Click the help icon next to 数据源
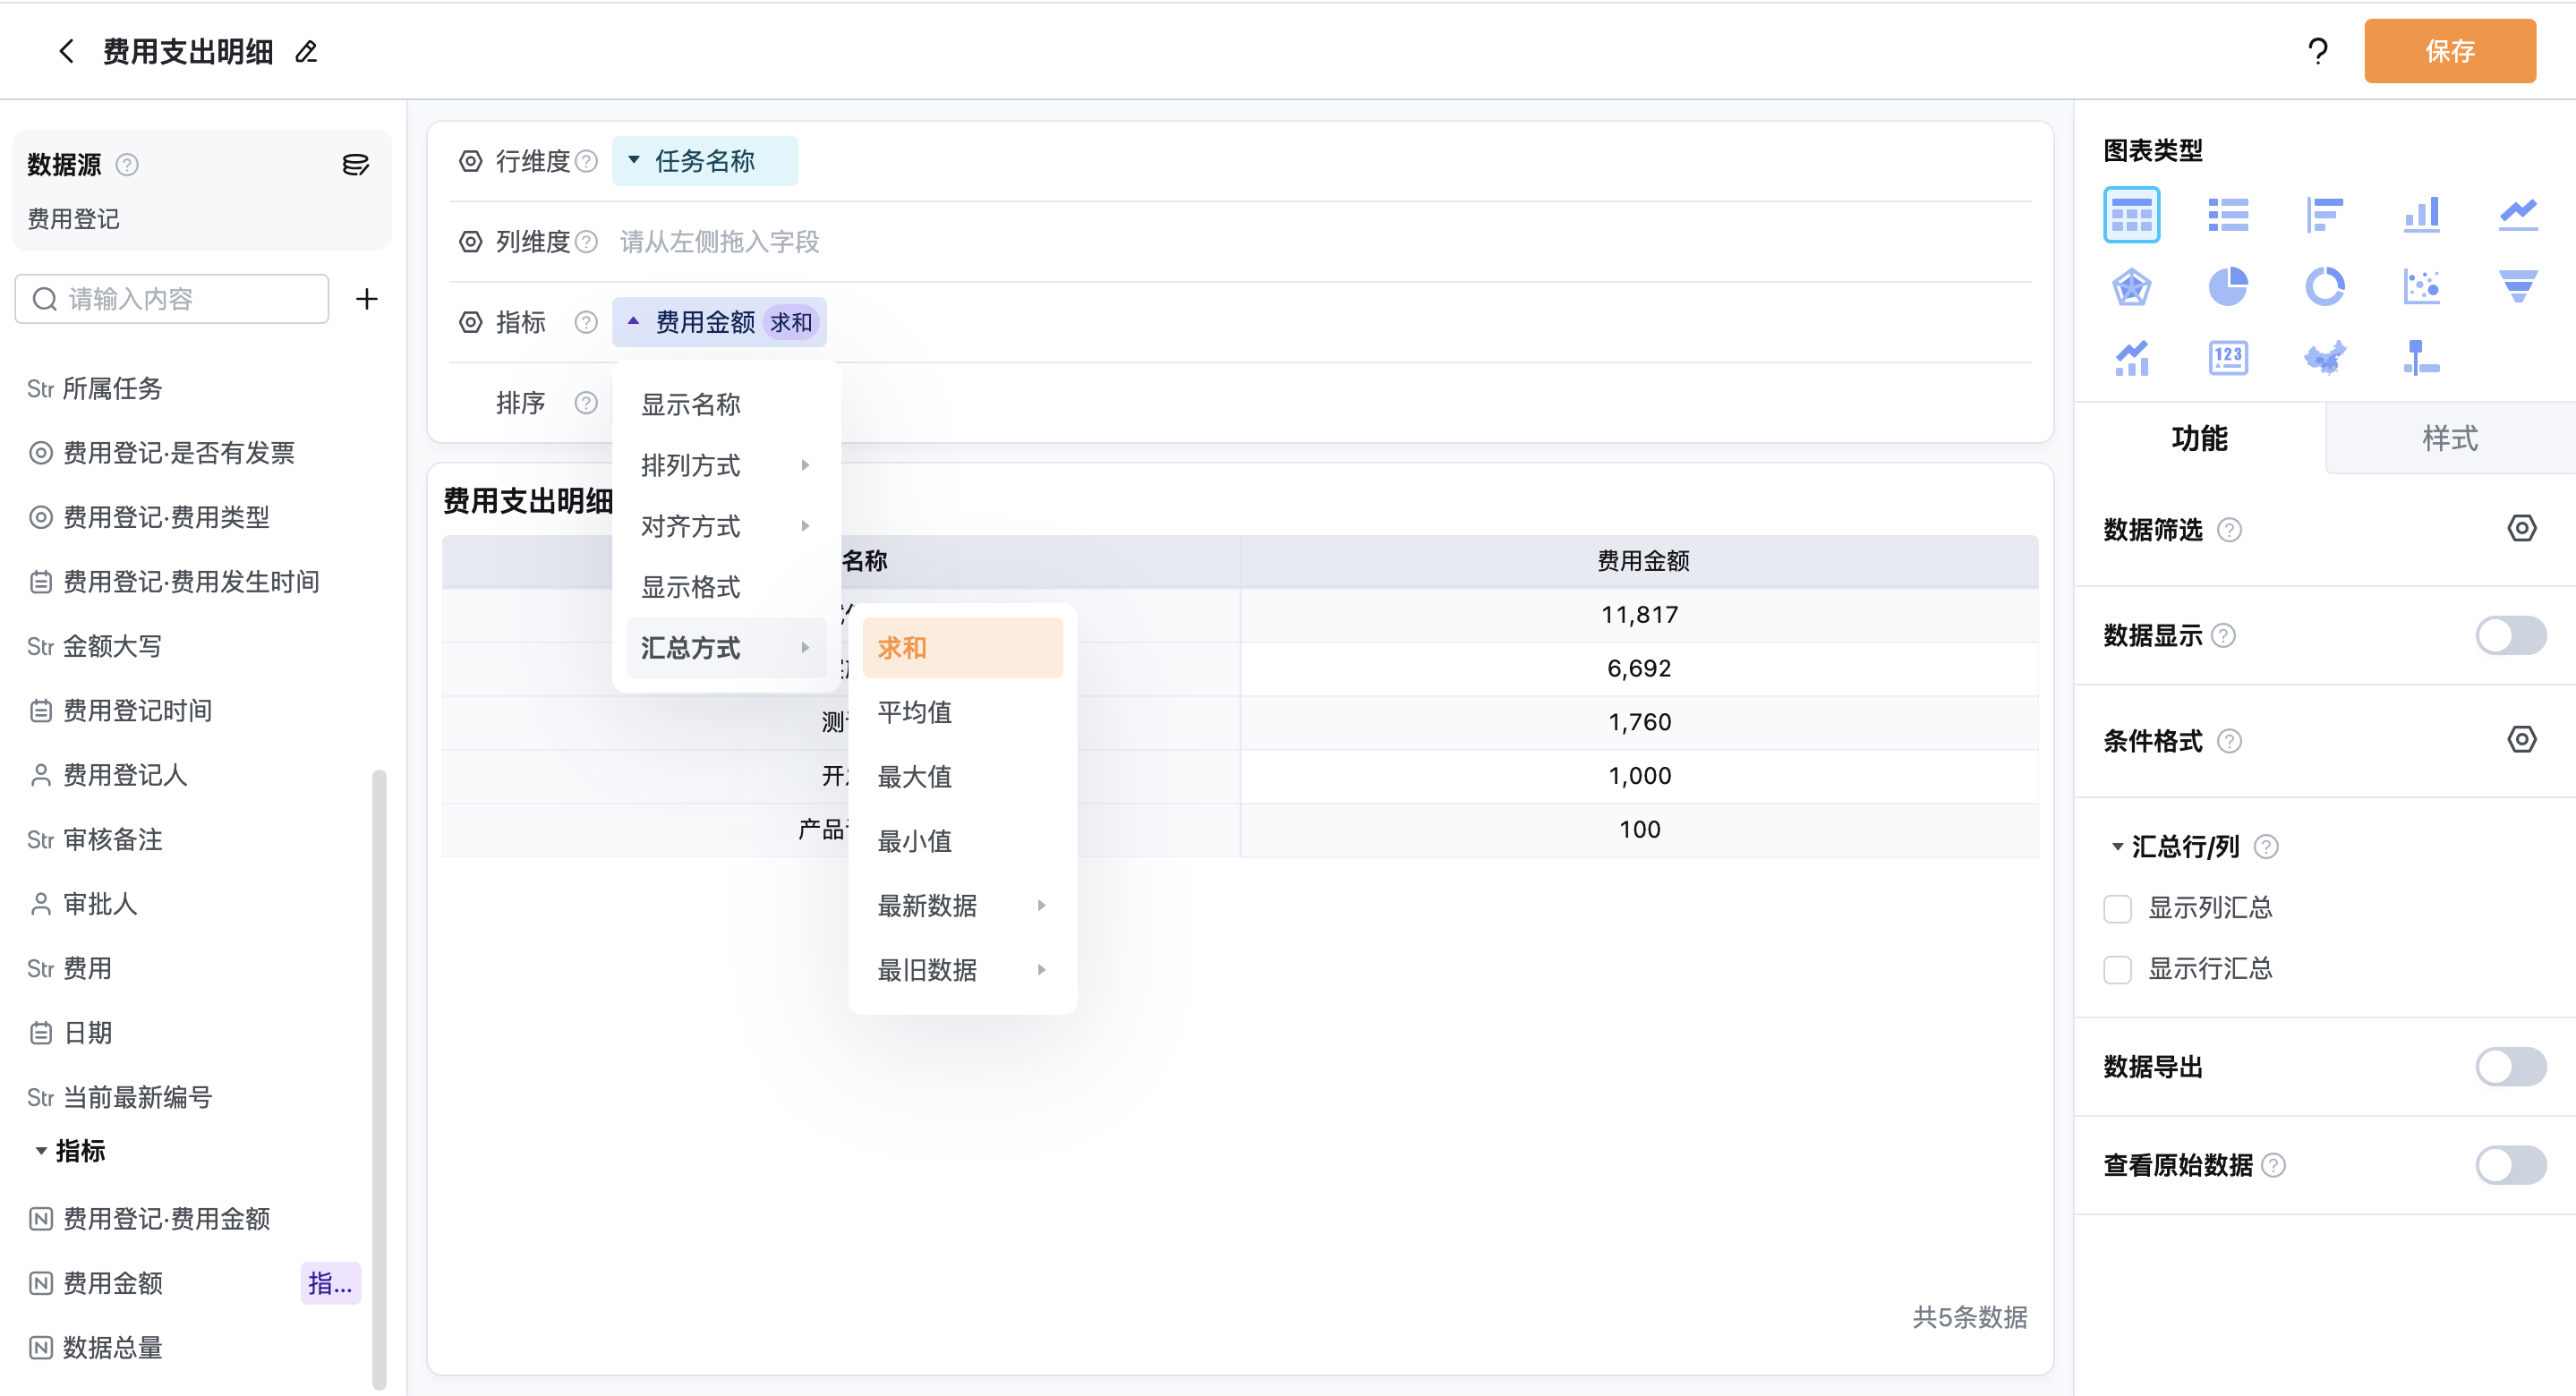 tap(127, 164)
